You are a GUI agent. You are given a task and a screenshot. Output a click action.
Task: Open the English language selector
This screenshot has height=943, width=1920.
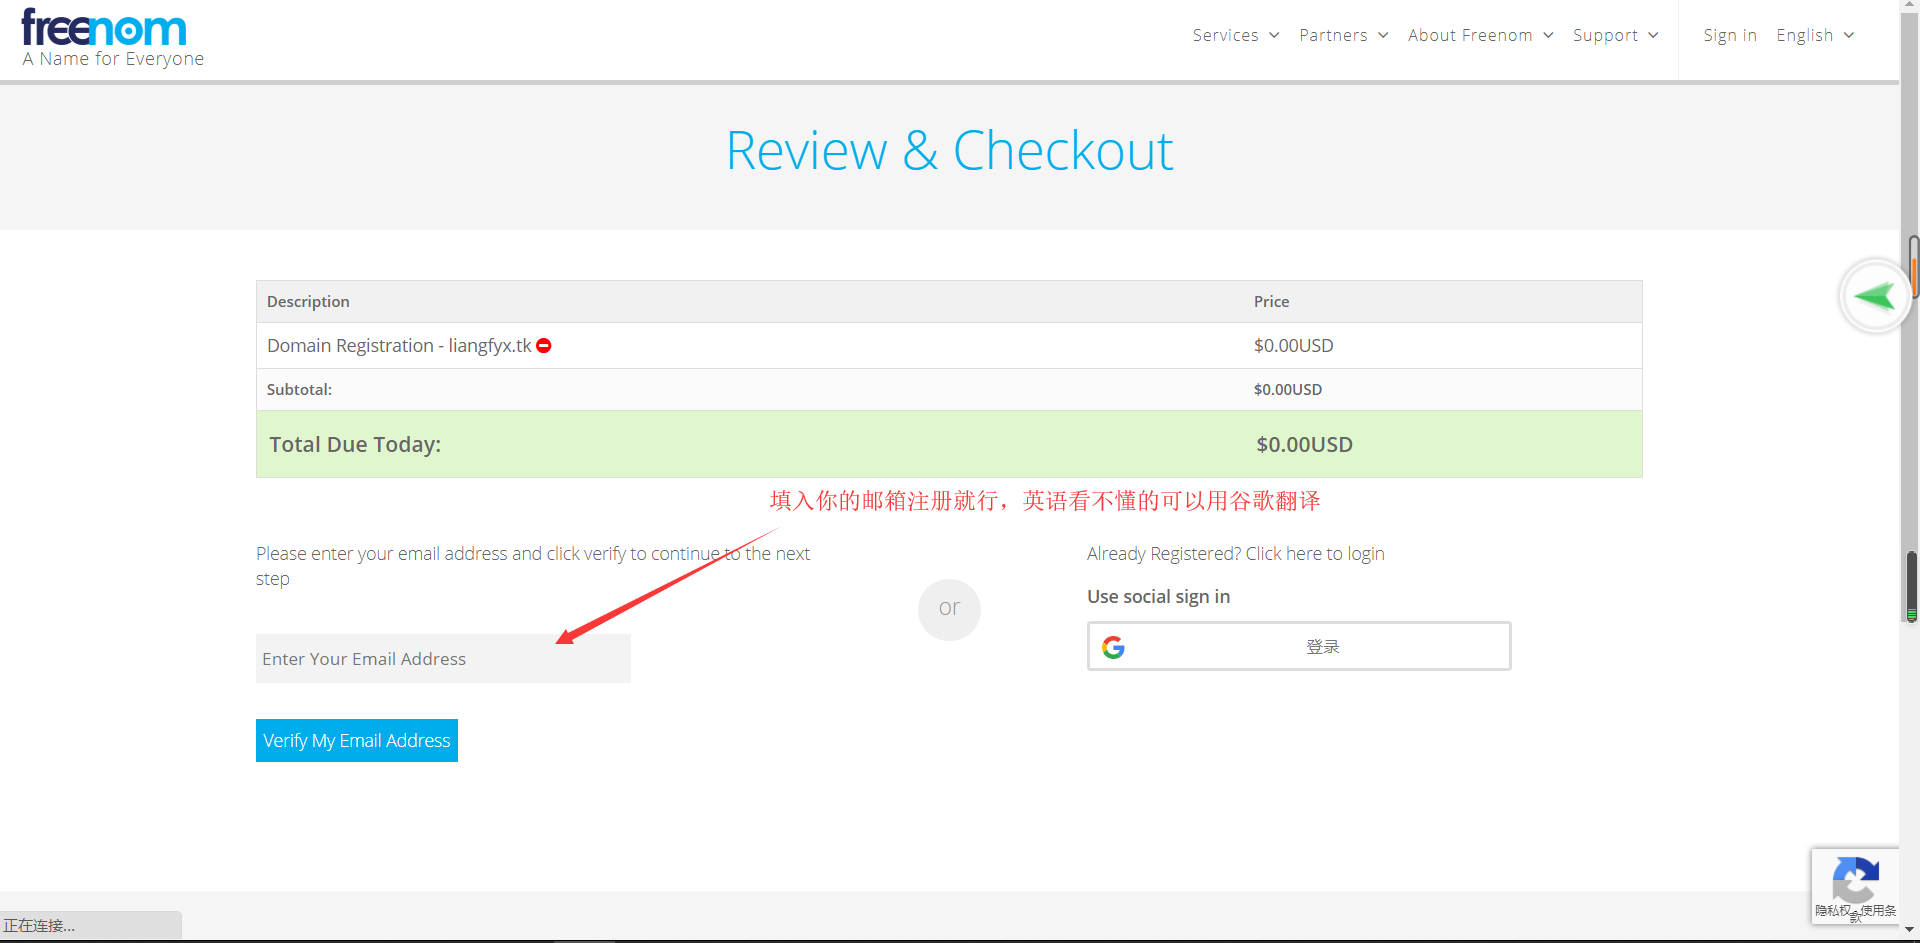pyautogui.click(x=1814, y=36)
